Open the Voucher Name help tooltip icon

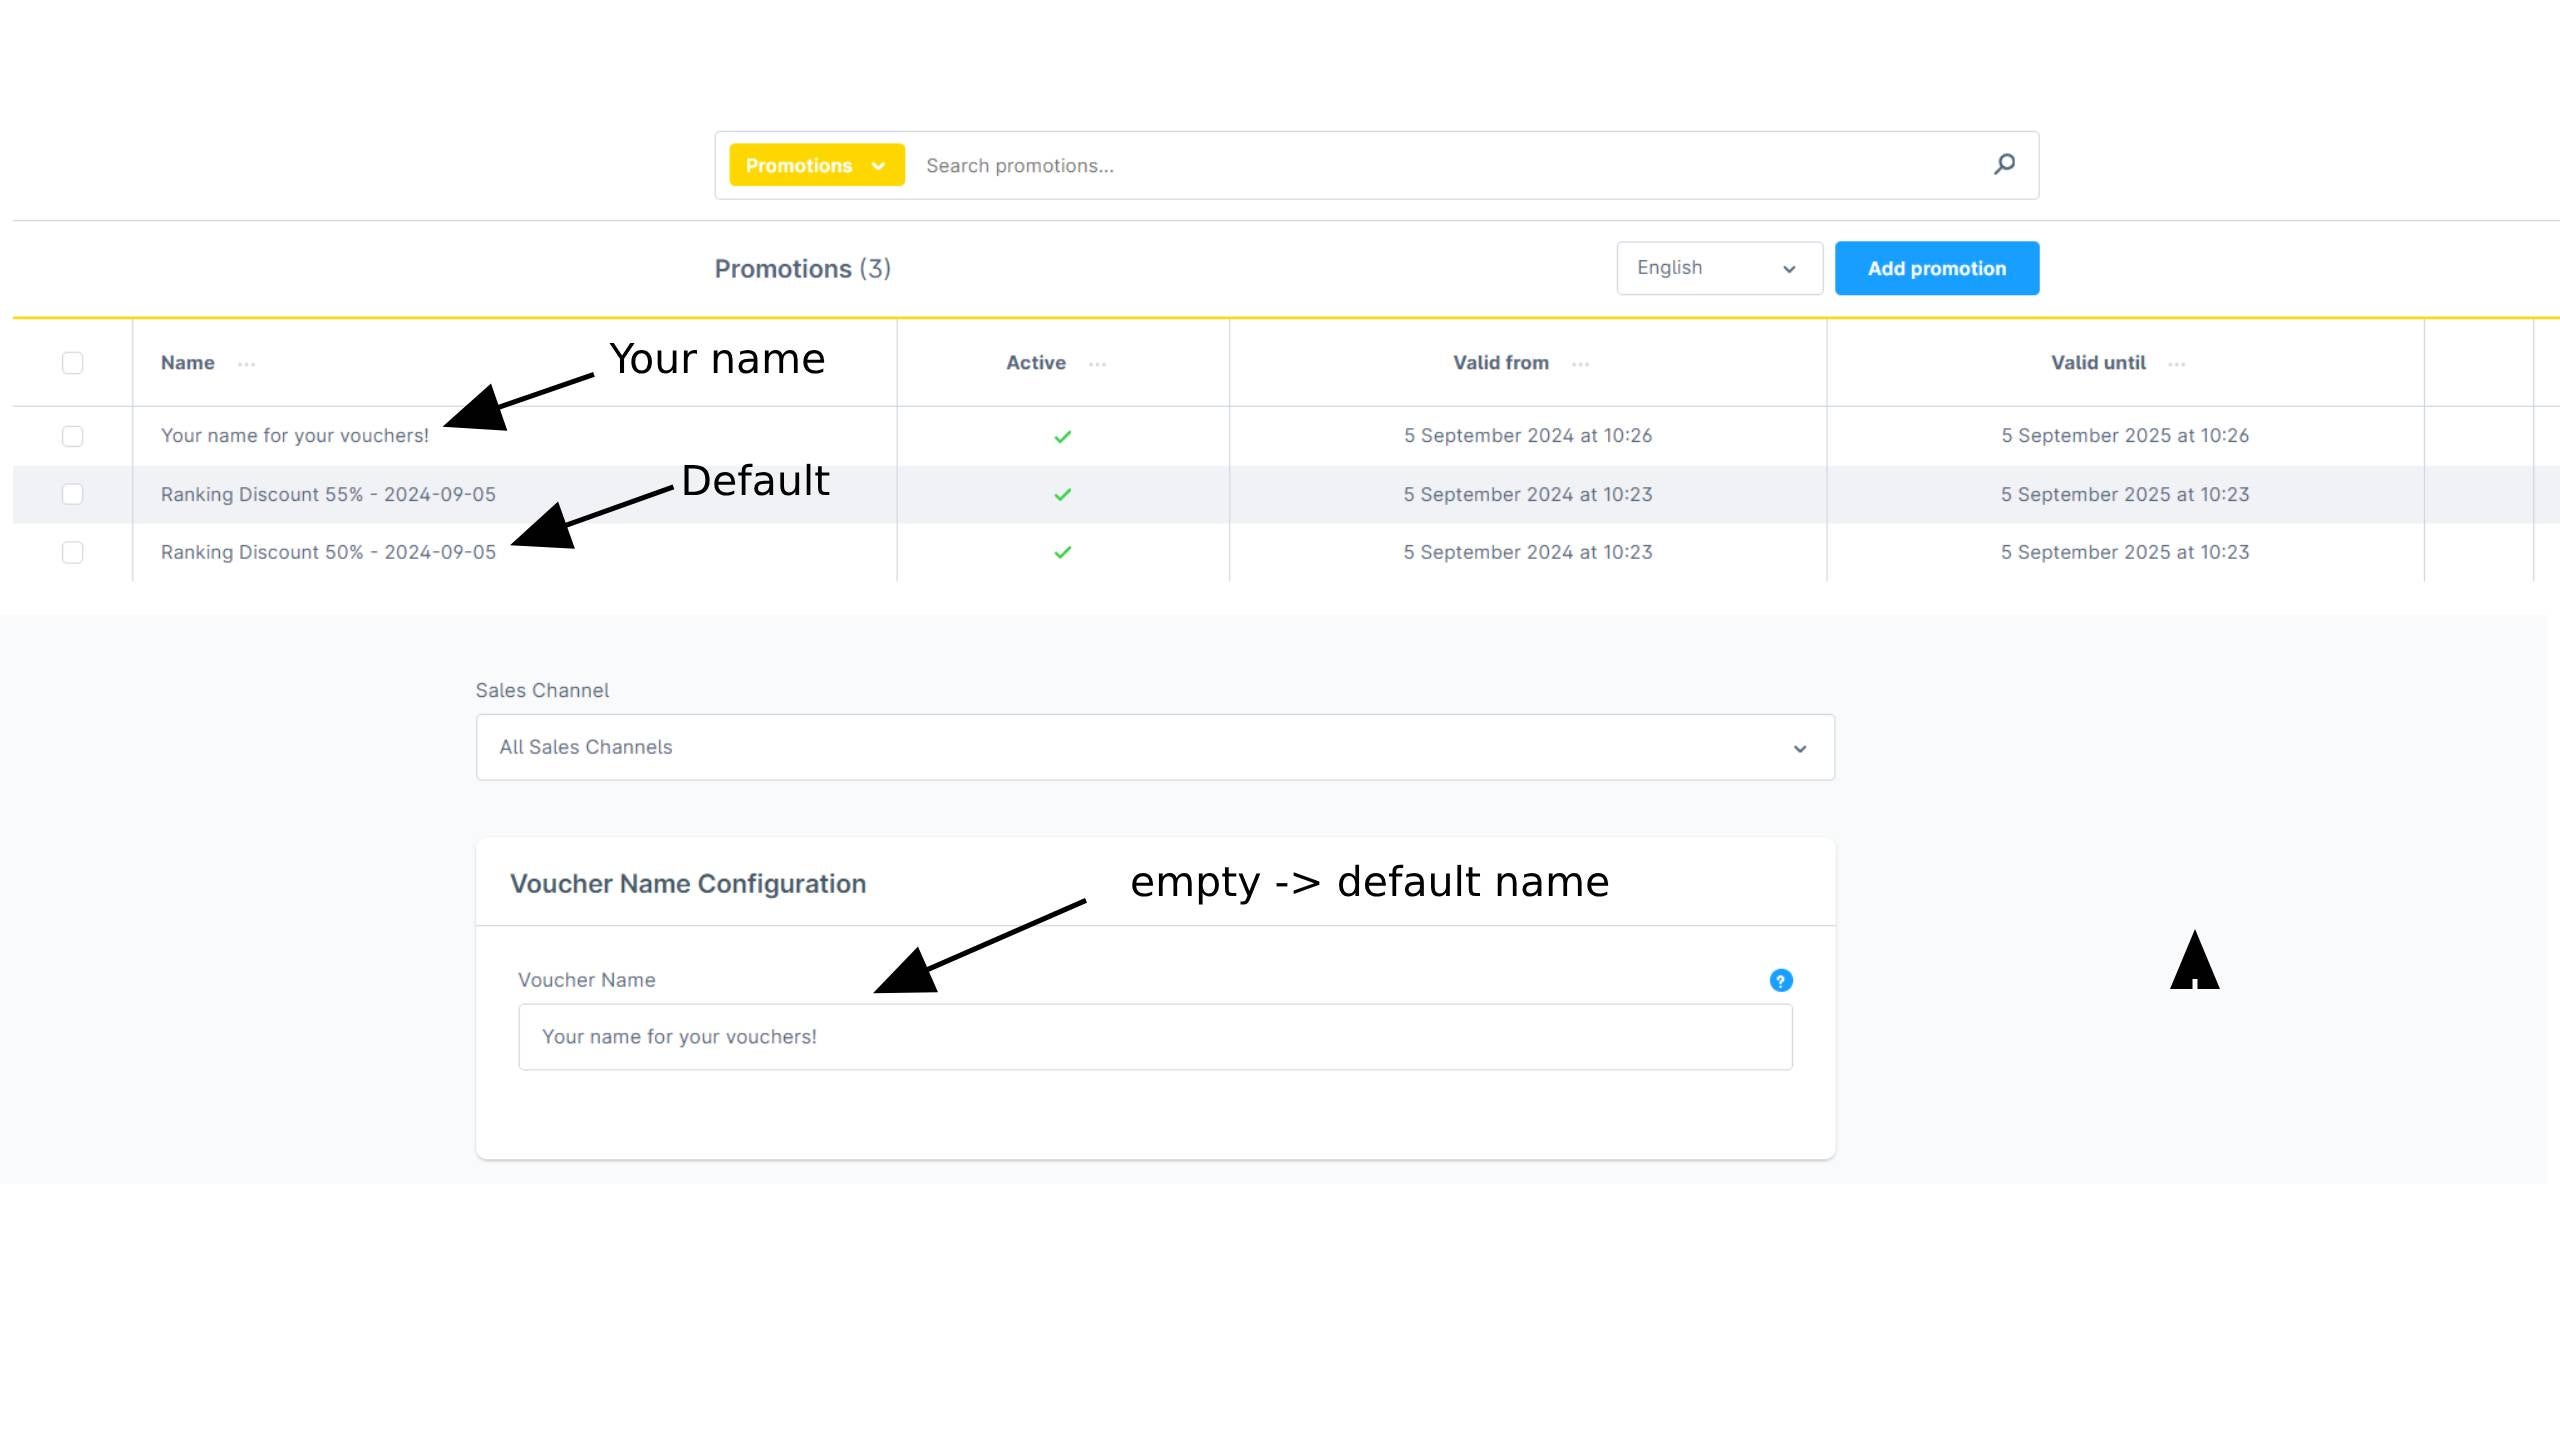pyautogui.click(x=1781, y=980)
